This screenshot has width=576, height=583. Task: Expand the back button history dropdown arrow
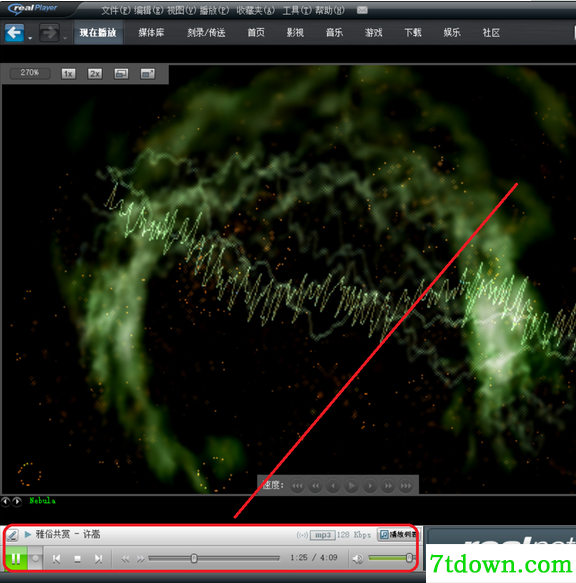(x=30, y=38)
